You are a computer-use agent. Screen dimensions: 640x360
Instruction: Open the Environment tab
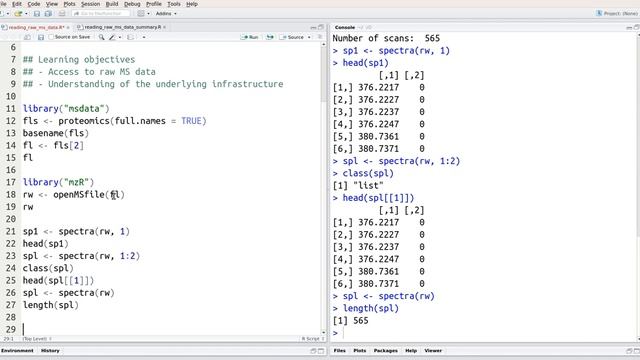pos(17,351)
